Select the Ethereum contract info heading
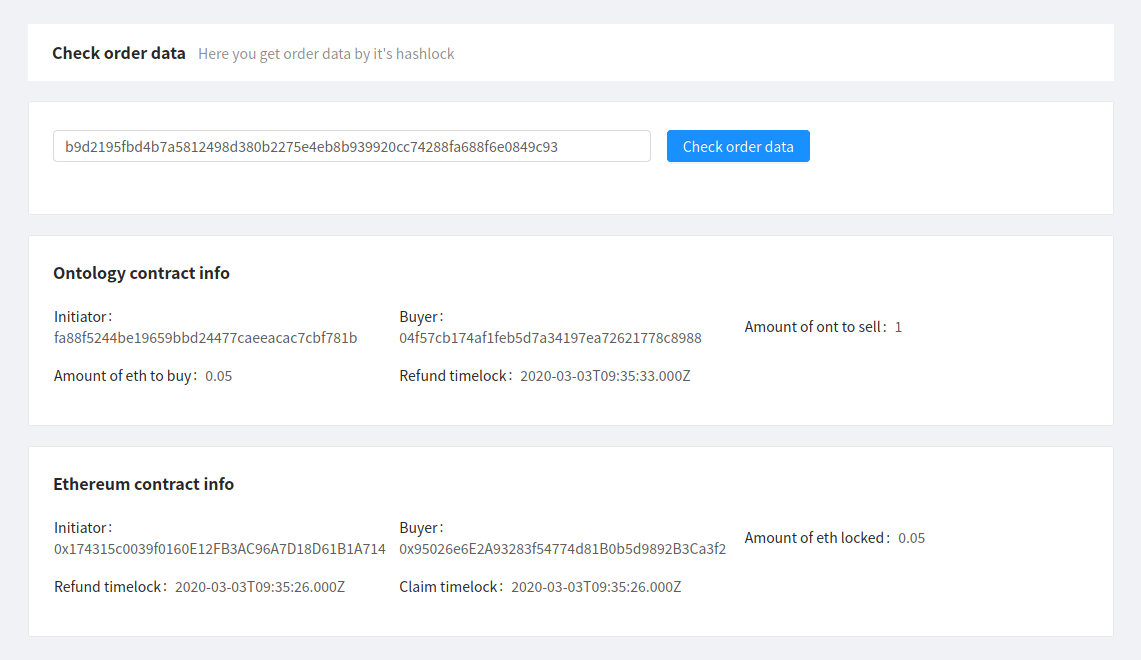 pos(143,484)
